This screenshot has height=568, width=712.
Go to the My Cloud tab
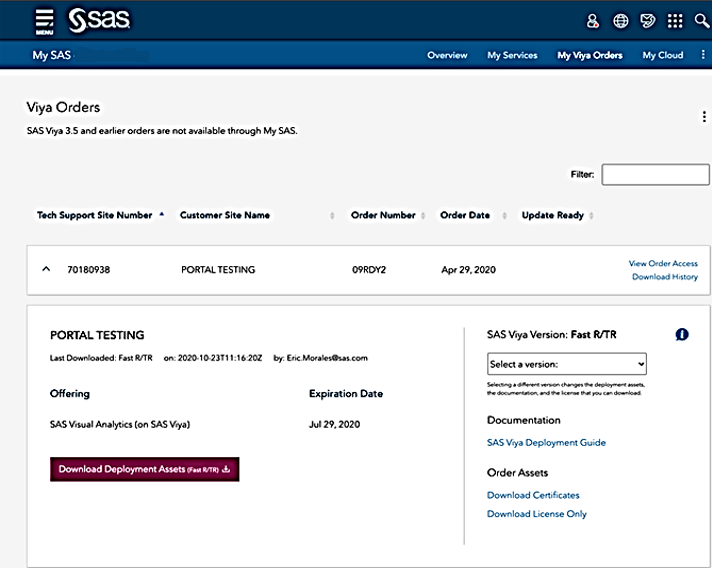pos(663,55)
